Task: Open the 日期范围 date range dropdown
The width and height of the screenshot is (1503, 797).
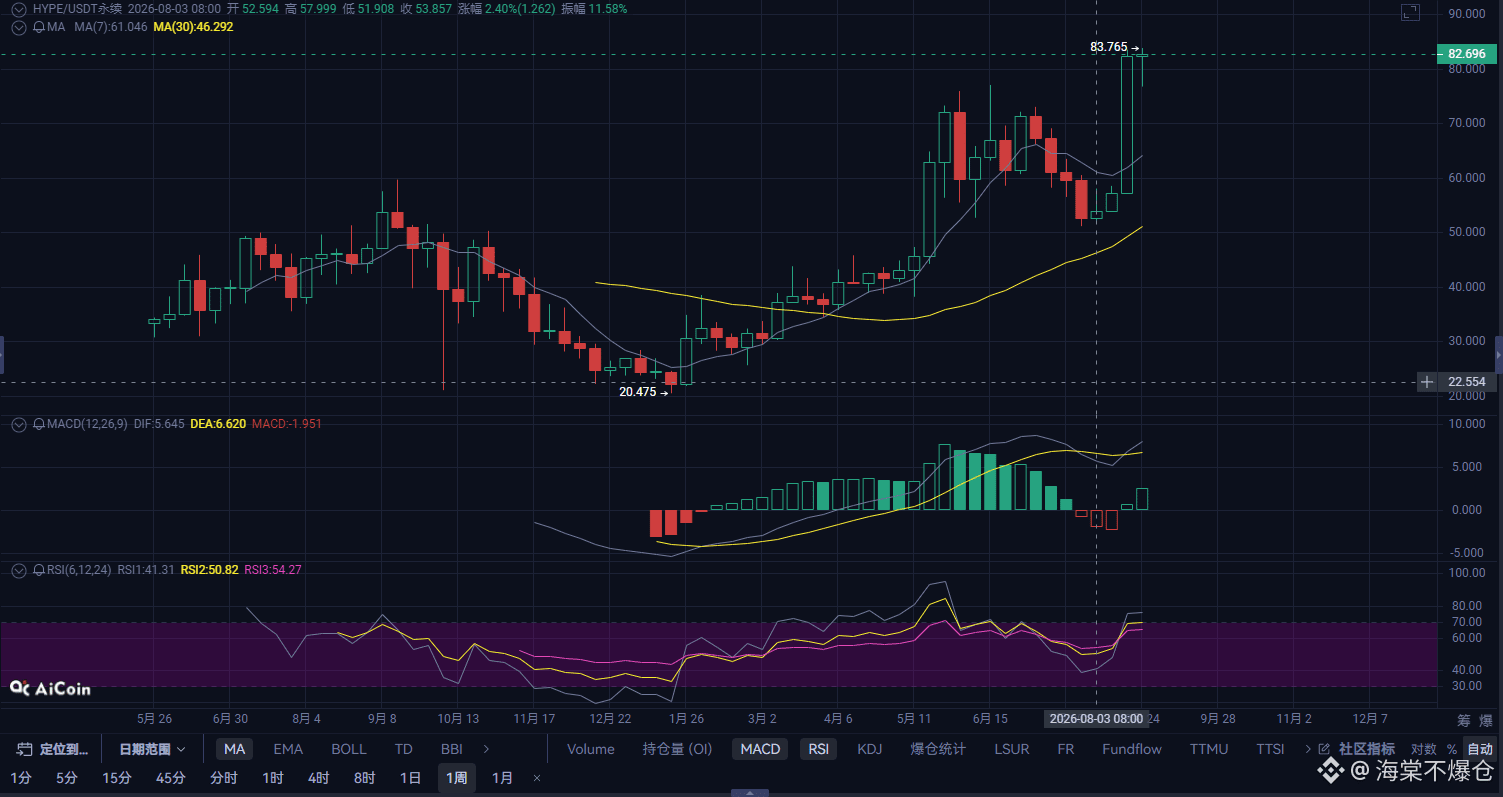Action: [152, 749]
